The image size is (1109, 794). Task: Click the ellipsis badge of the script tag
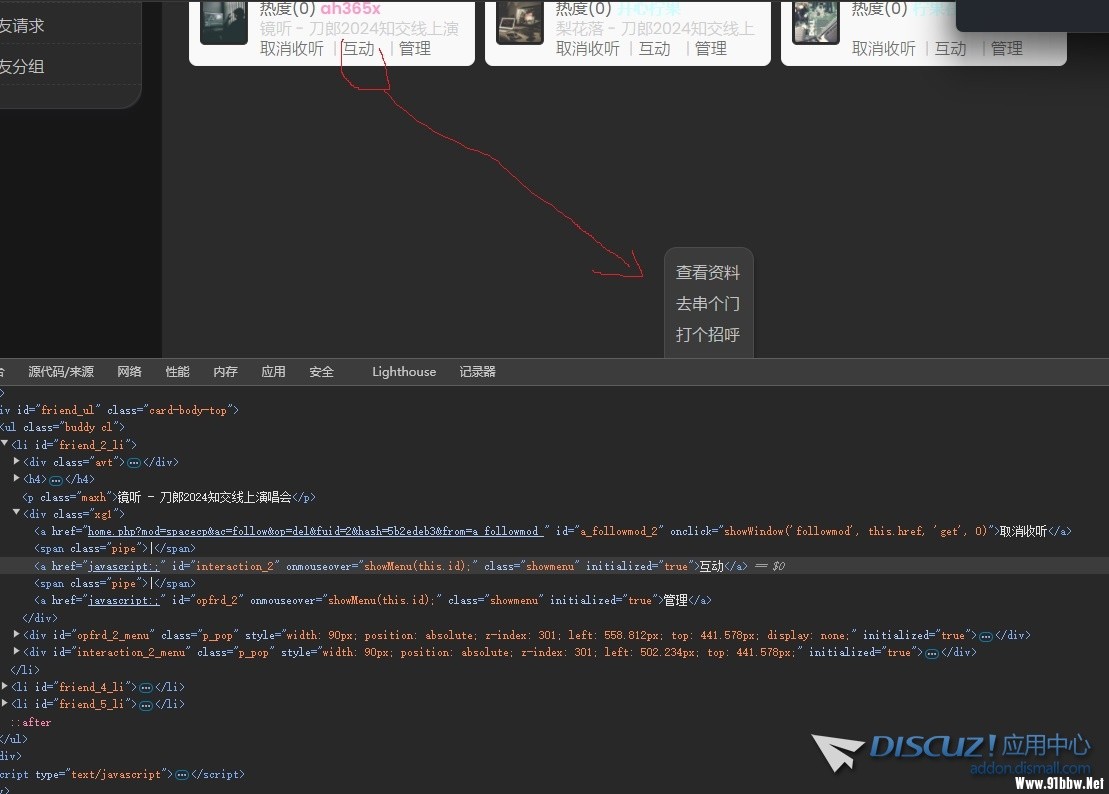181,775
